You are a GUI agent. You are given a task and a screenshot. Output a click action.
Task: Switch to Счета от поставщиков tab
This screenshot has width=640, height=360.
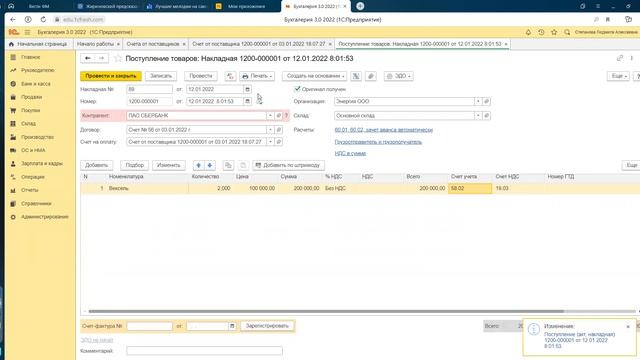tap(153, 44)
